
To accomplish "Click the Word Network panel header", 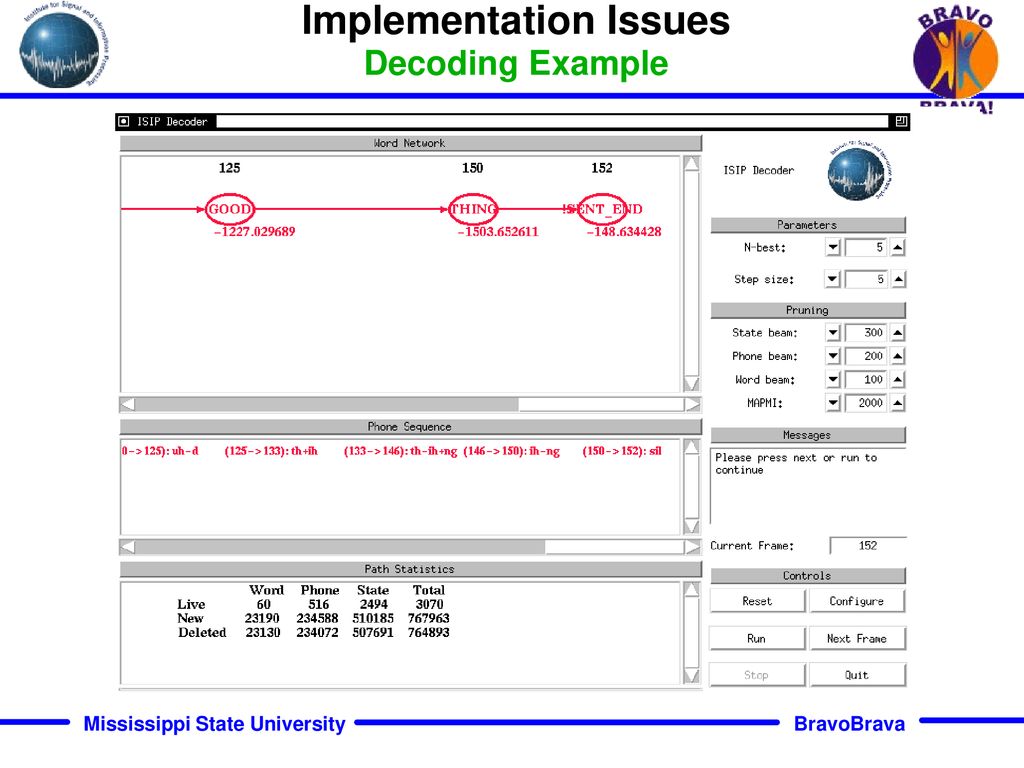I will point(410,143).
